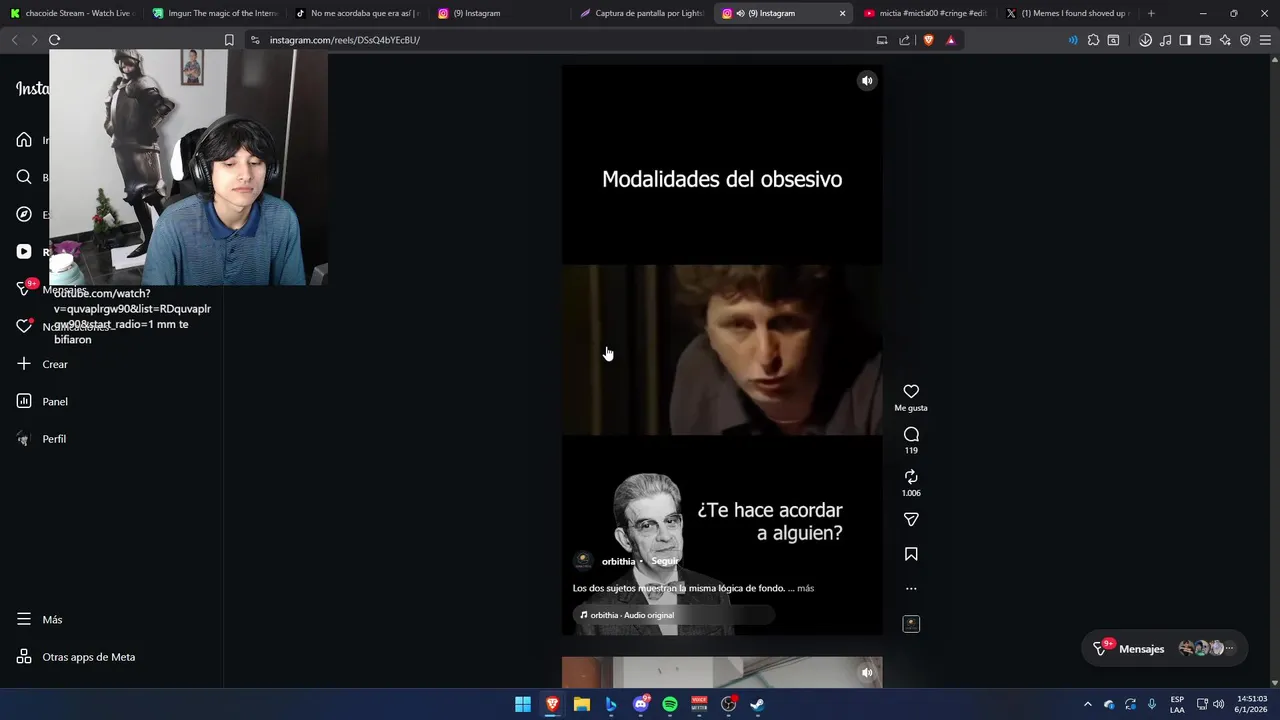Open File Explorer from taskbar
Image resolution: width=1280 pixels, height=720 pixels.
tap(582, 704)
